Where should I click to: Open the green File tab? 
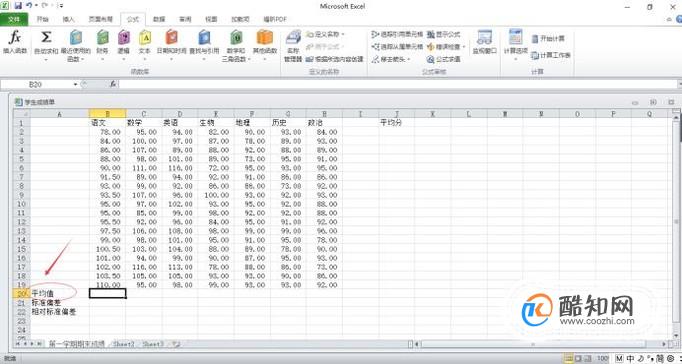click(14, 19)
